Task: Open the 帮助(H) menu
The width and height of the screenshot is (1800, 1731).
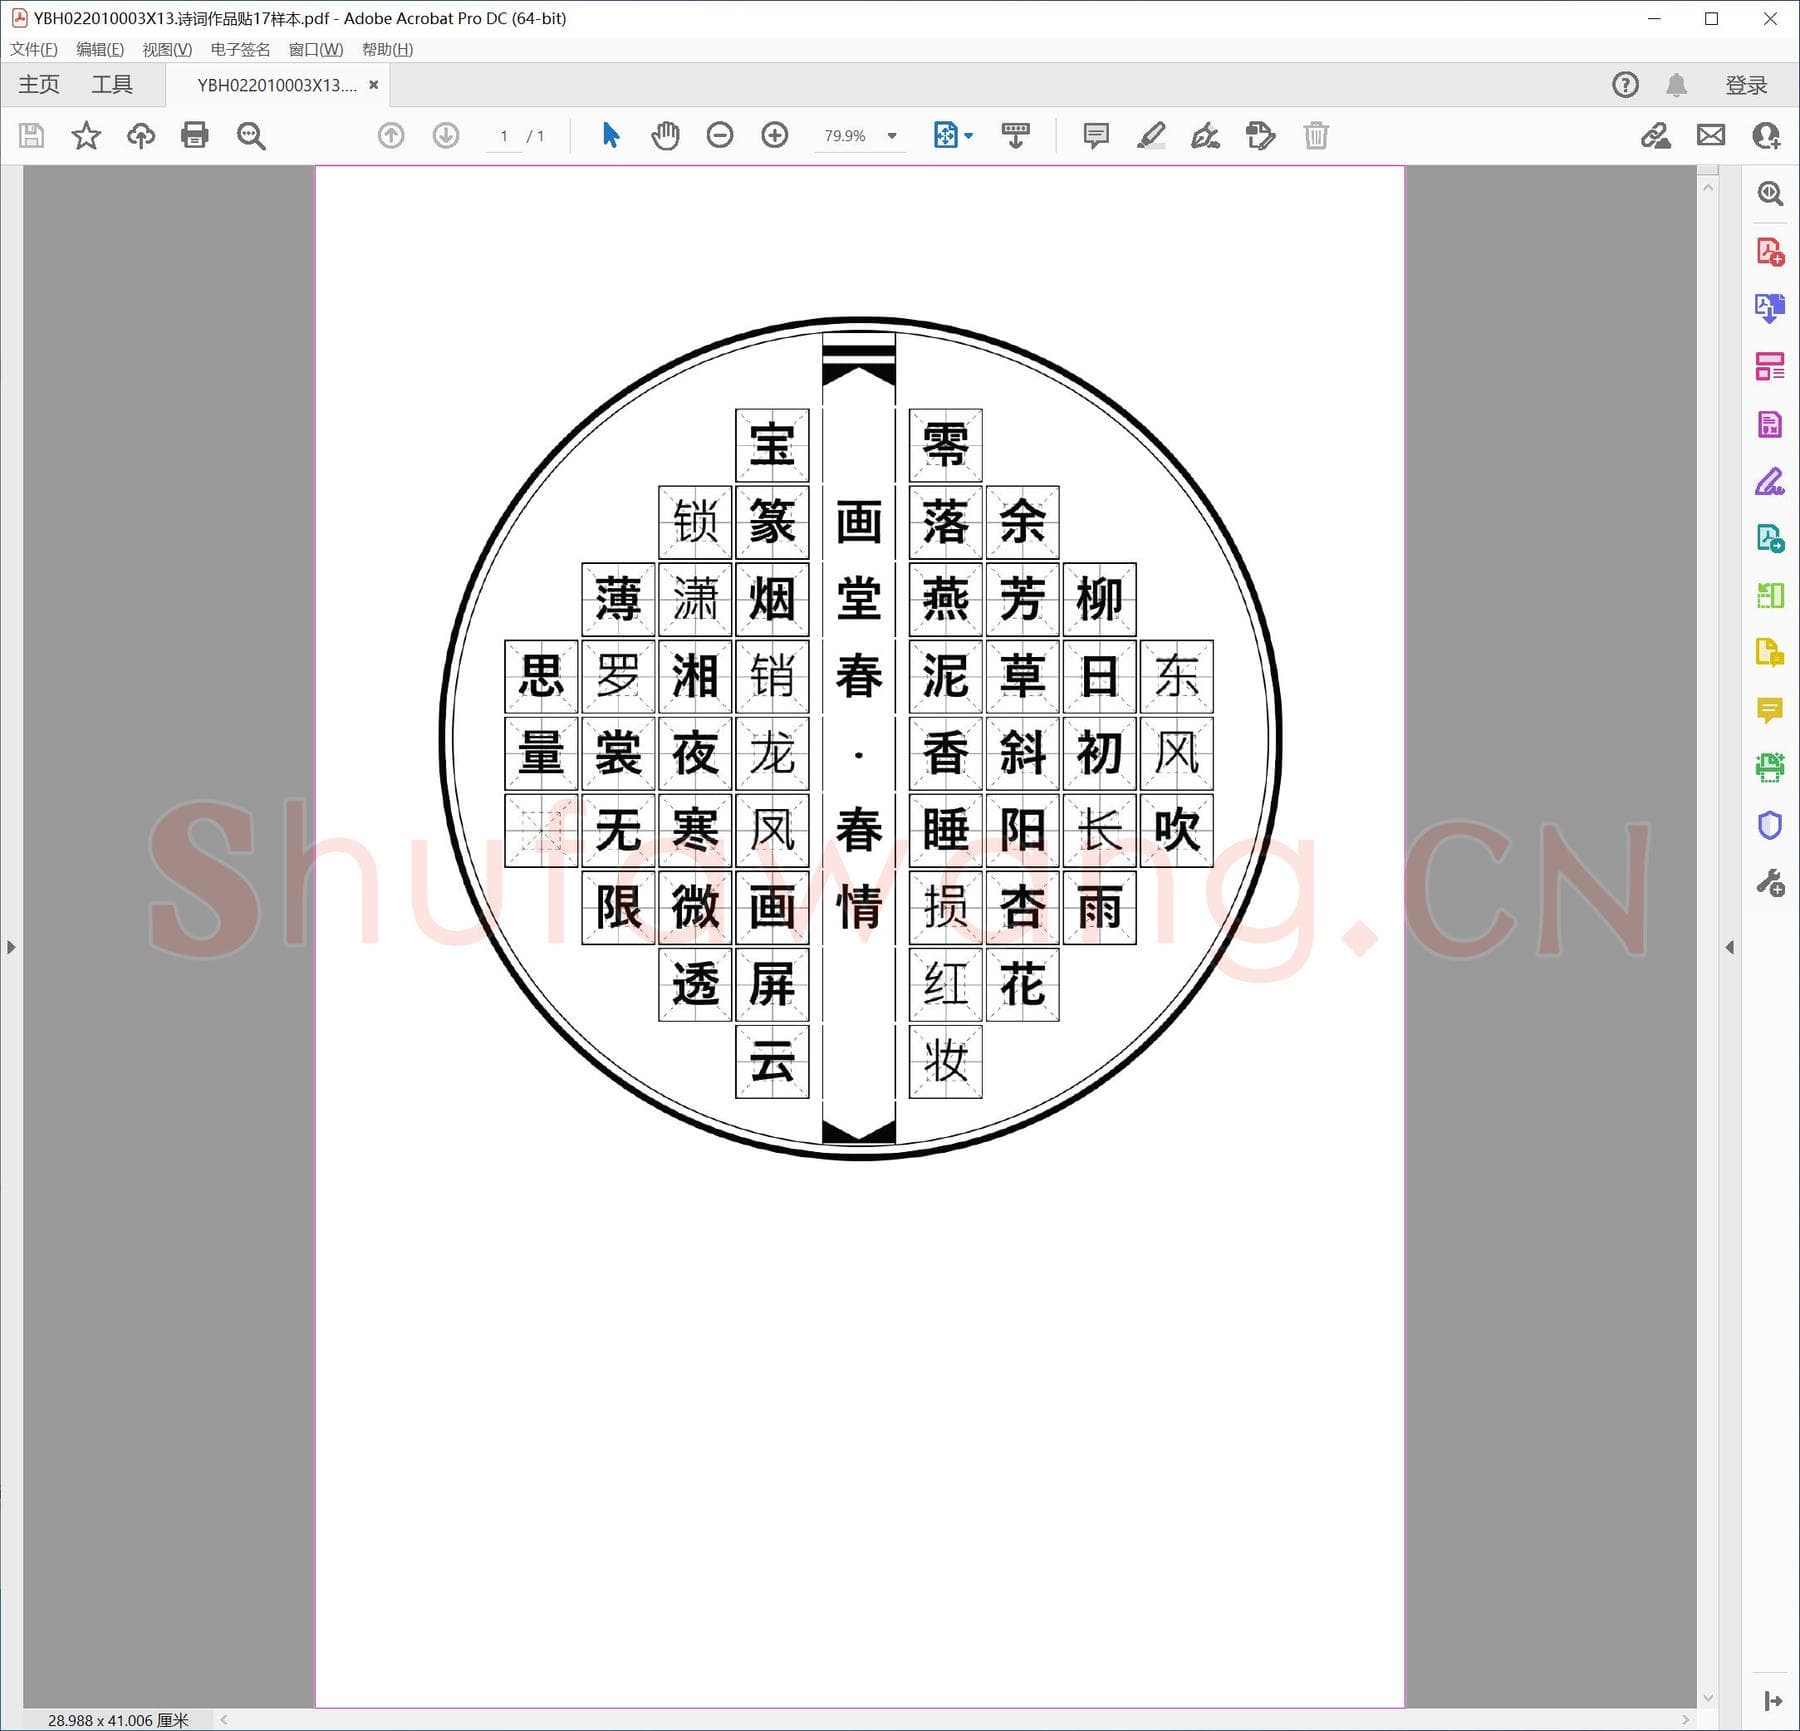Action: (387, 49)
